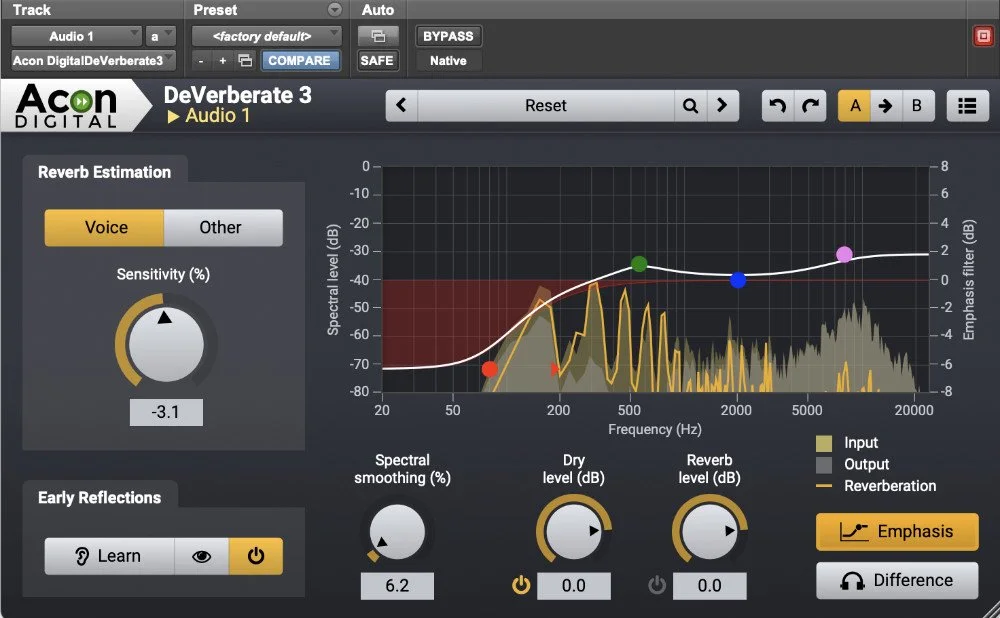Click Spectral smoothing value field 6.2

[x=397, y=585]
